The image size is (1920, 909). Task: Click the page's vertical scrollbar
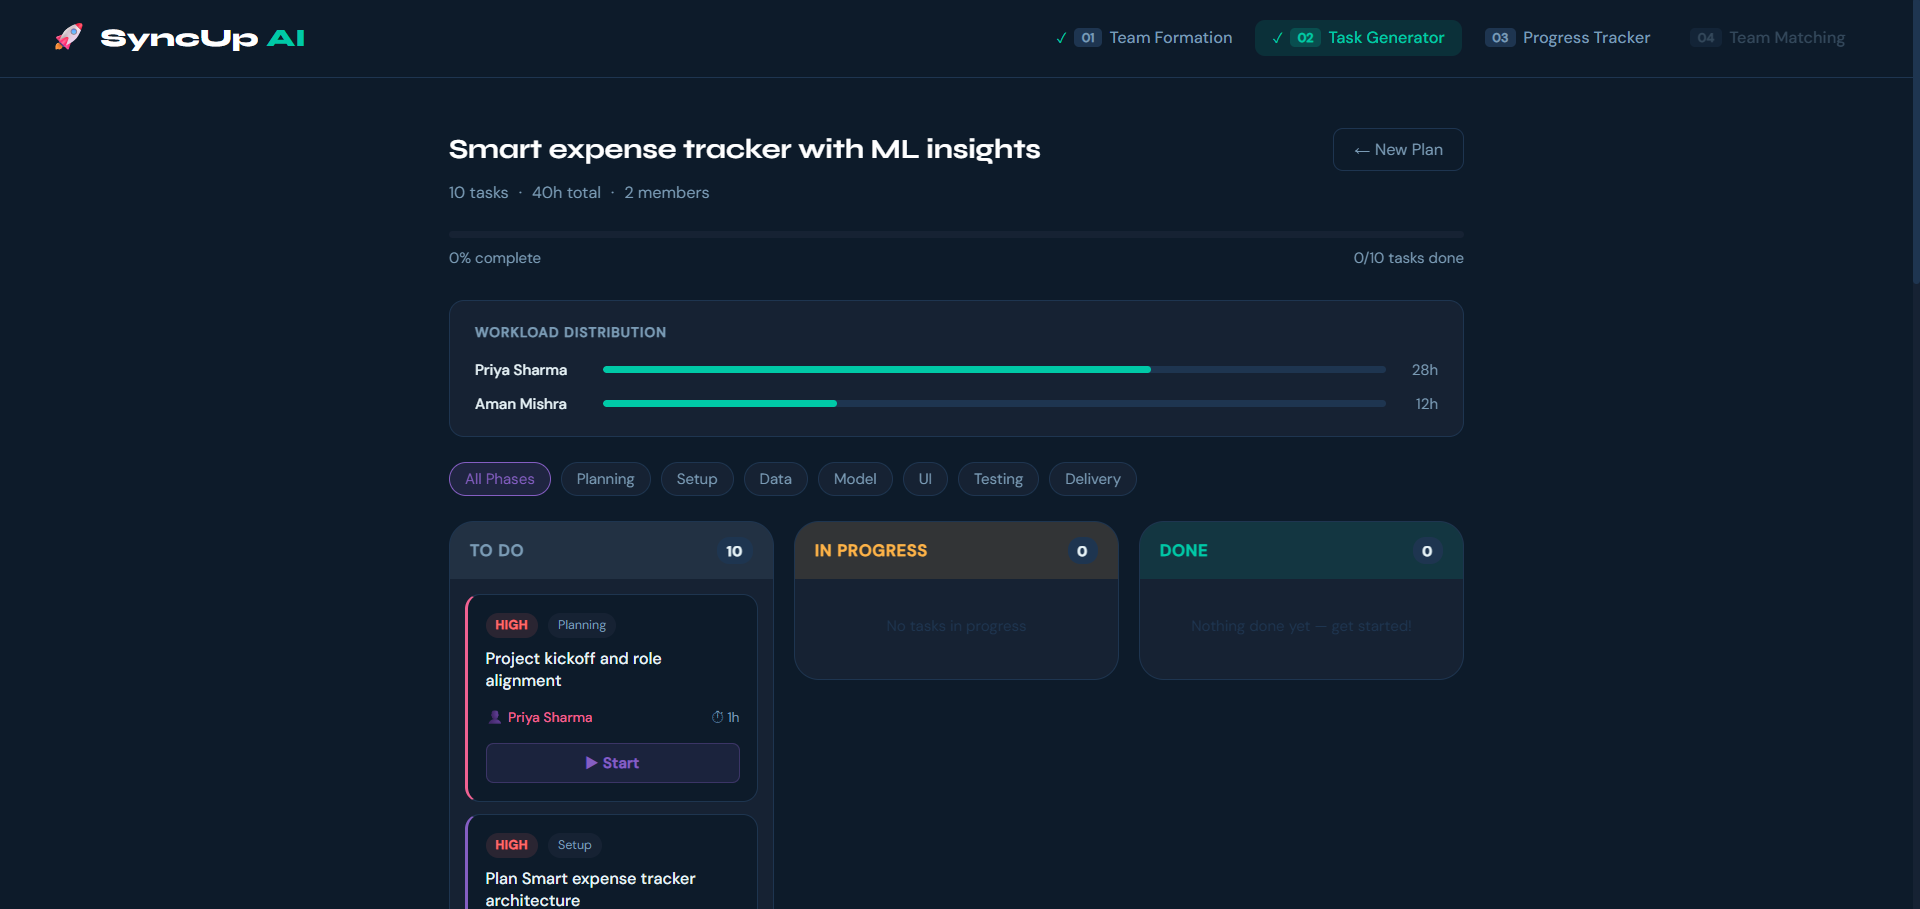[x=1915, y=140]
